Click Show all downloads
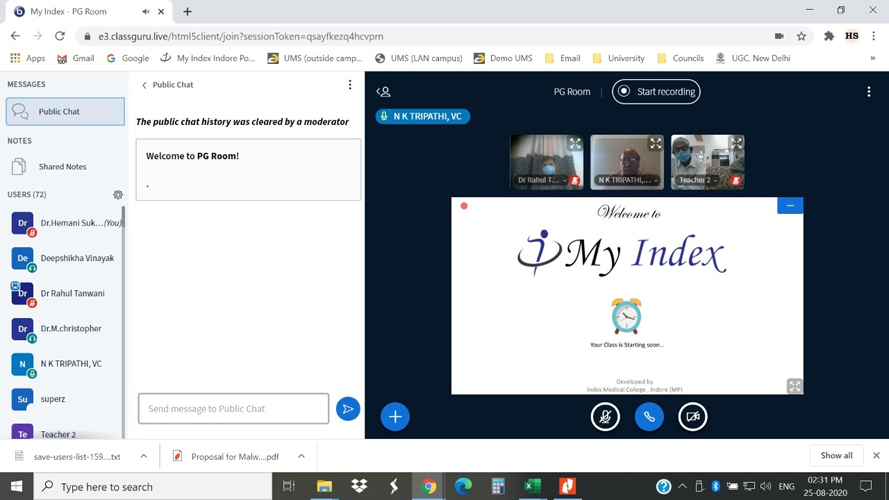 pos(836,455)
